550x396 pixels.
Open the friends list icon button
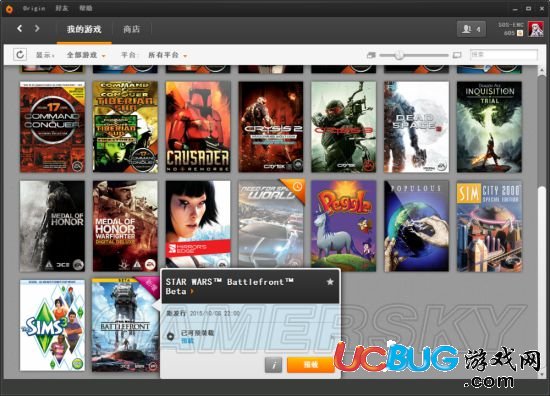pos(471,29)
